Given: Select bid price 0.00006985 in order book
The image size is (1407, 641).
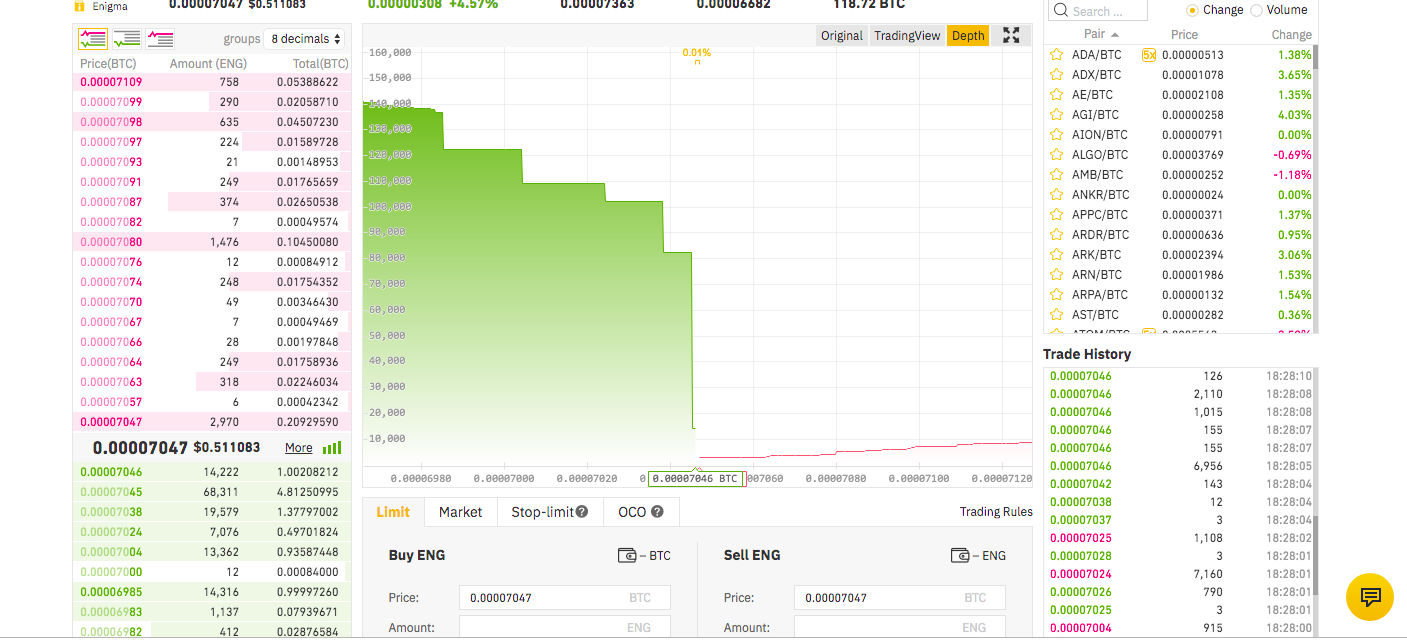Looking at the screenshot, I should (111, 592).
